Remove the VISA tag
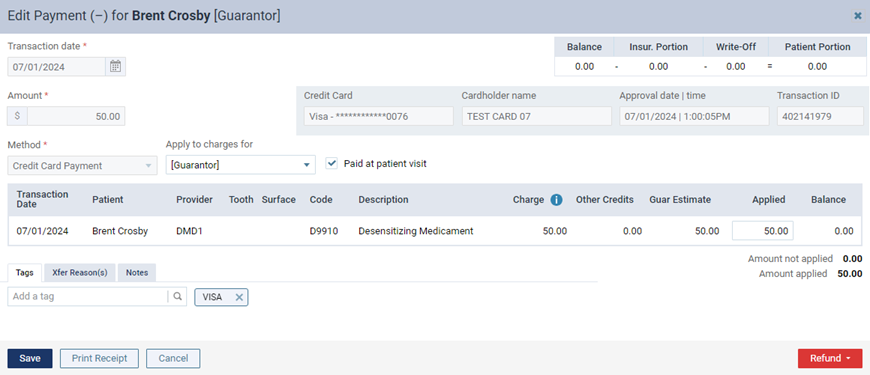The height and width of the screenshot is (375, 870). coord(239,297)
